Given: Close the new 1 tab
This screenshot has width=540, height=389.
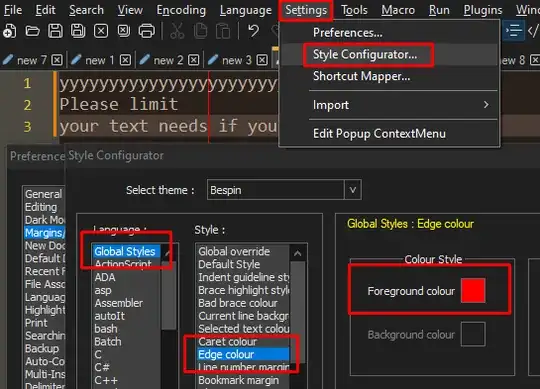Looking at the screenshot, I should coord(125,60).
